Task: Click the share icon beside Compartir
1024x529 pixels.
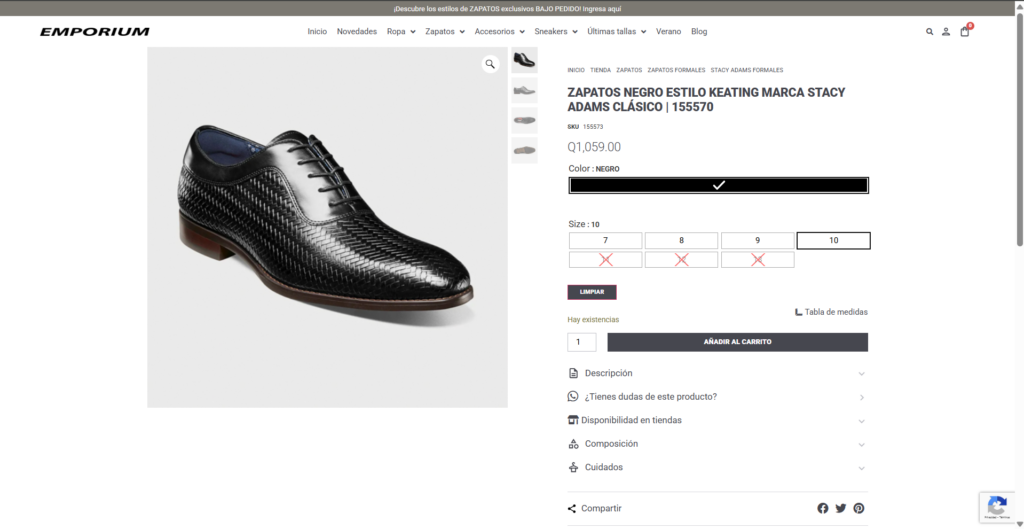Action: [x=572, y=508]
